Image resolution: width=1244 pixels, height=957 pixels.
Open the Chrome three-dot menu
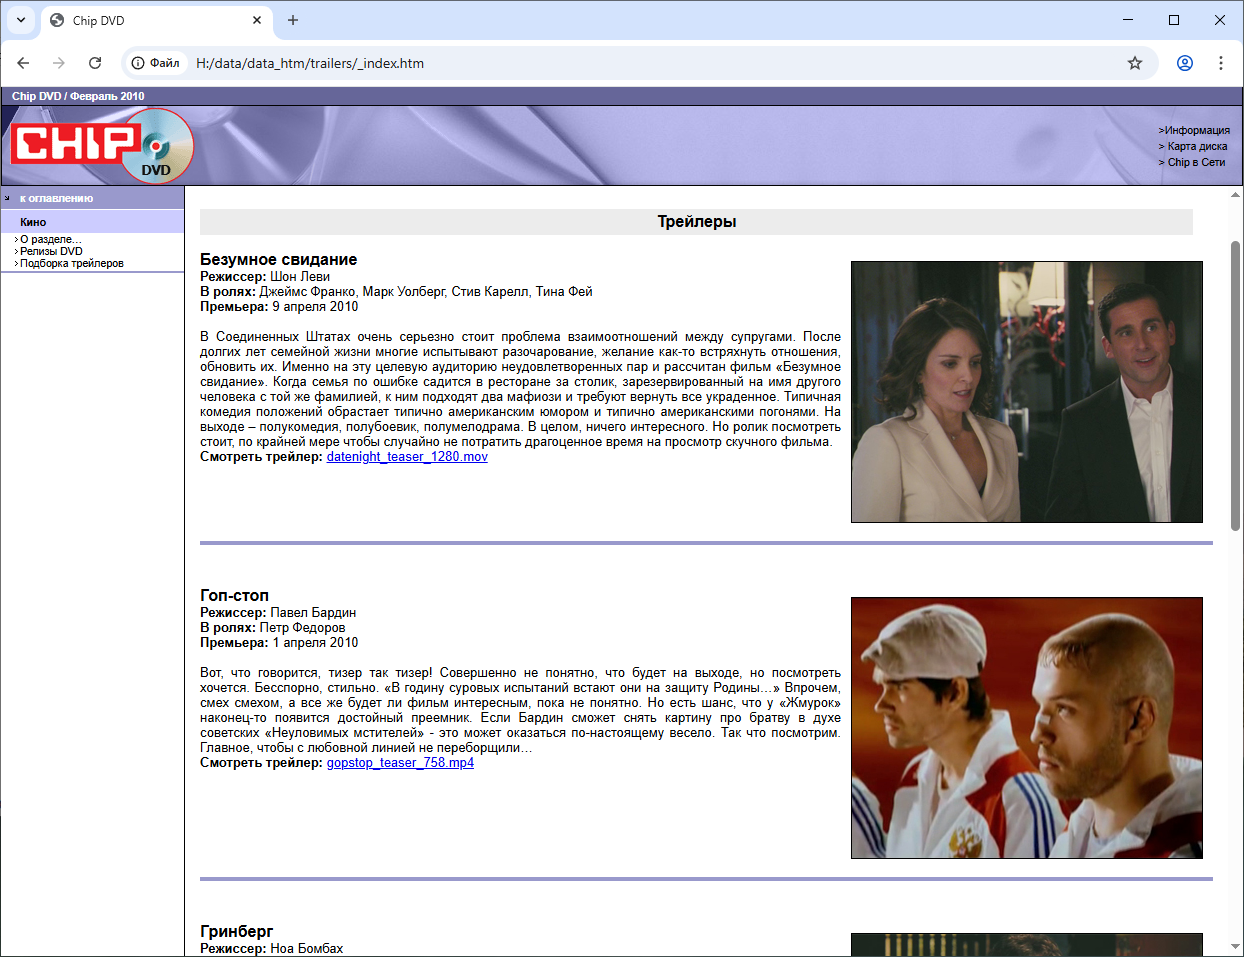tap(1221, 63)
